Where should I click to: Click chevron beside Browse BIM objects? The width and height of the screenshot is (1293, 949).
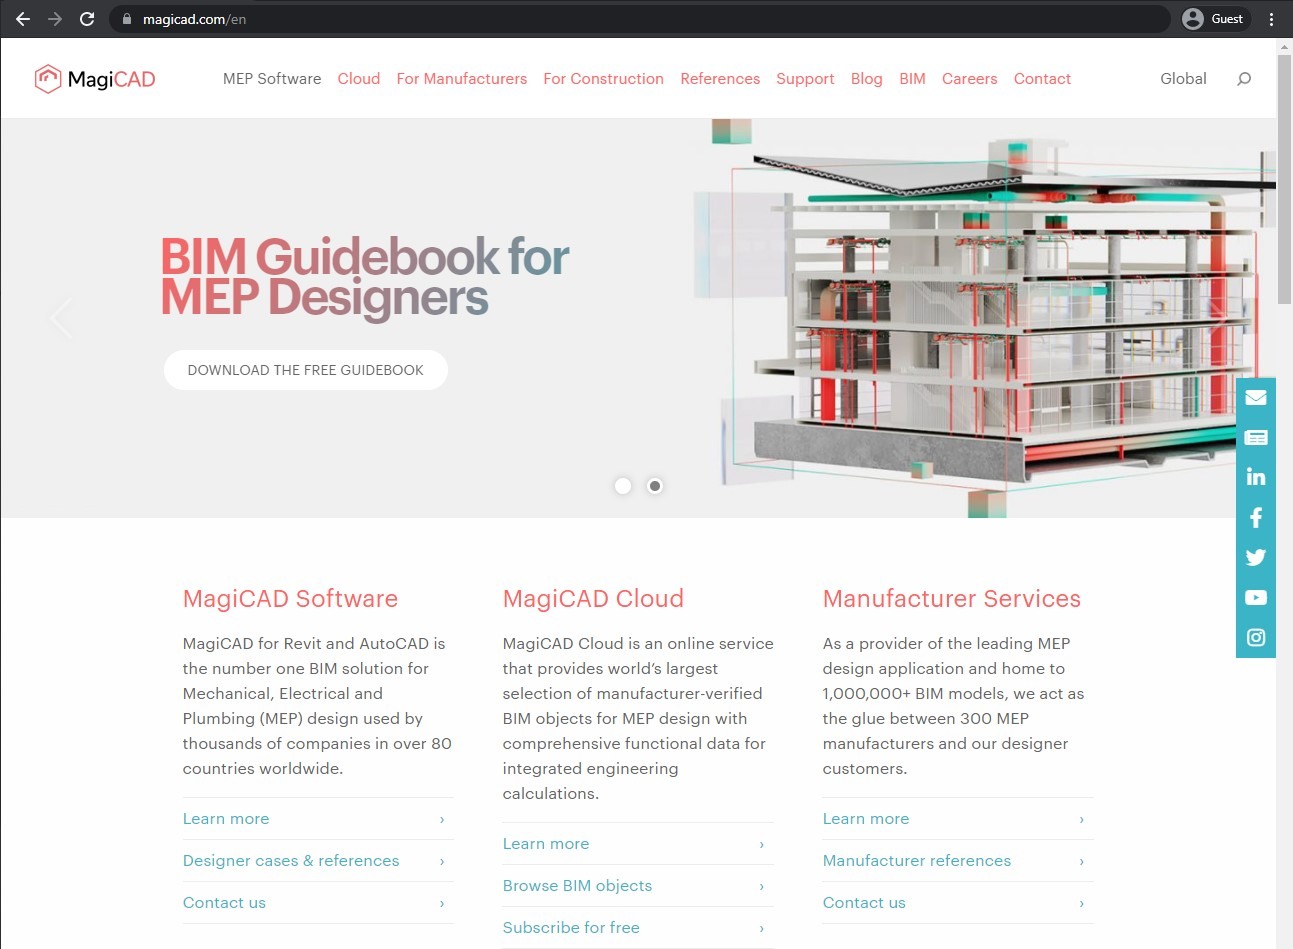pos(762,886)
